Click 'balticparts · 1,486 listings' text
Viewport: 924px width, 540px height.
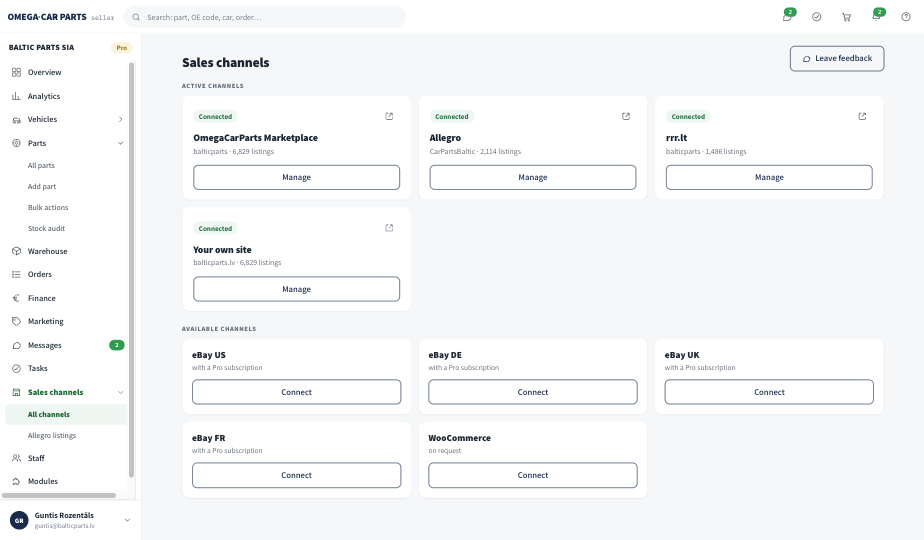point(706,152)
